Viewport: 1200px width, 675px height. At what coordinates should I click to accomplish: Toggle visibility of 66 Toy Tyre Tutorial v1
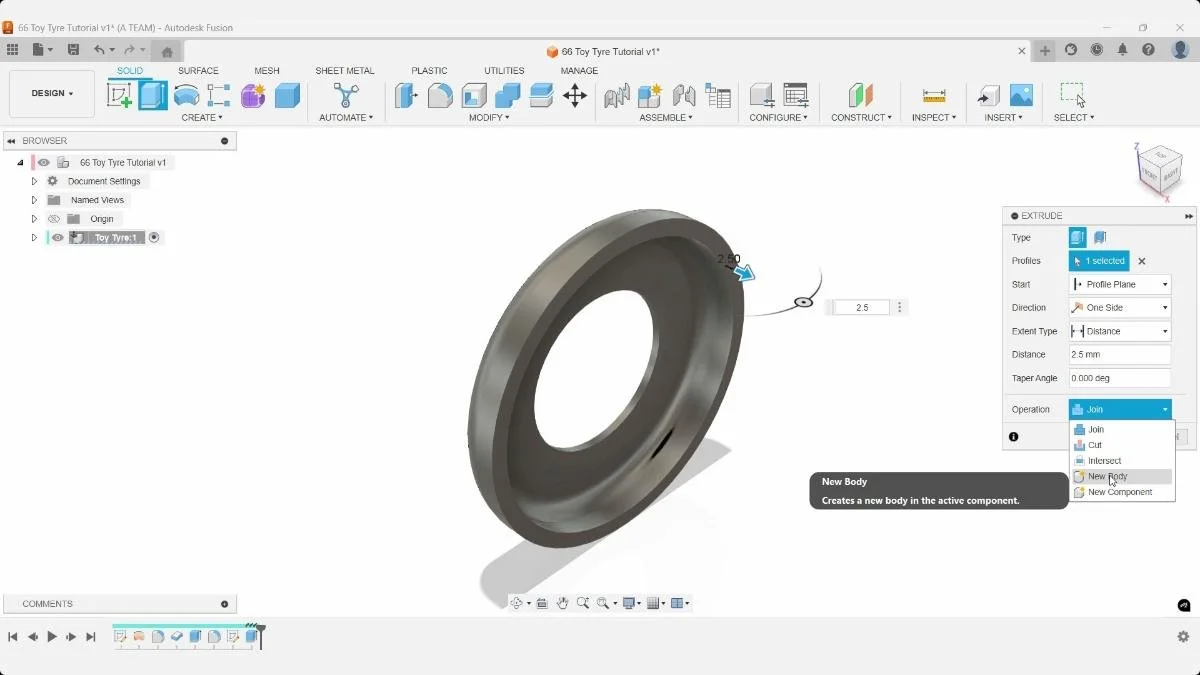44,162
